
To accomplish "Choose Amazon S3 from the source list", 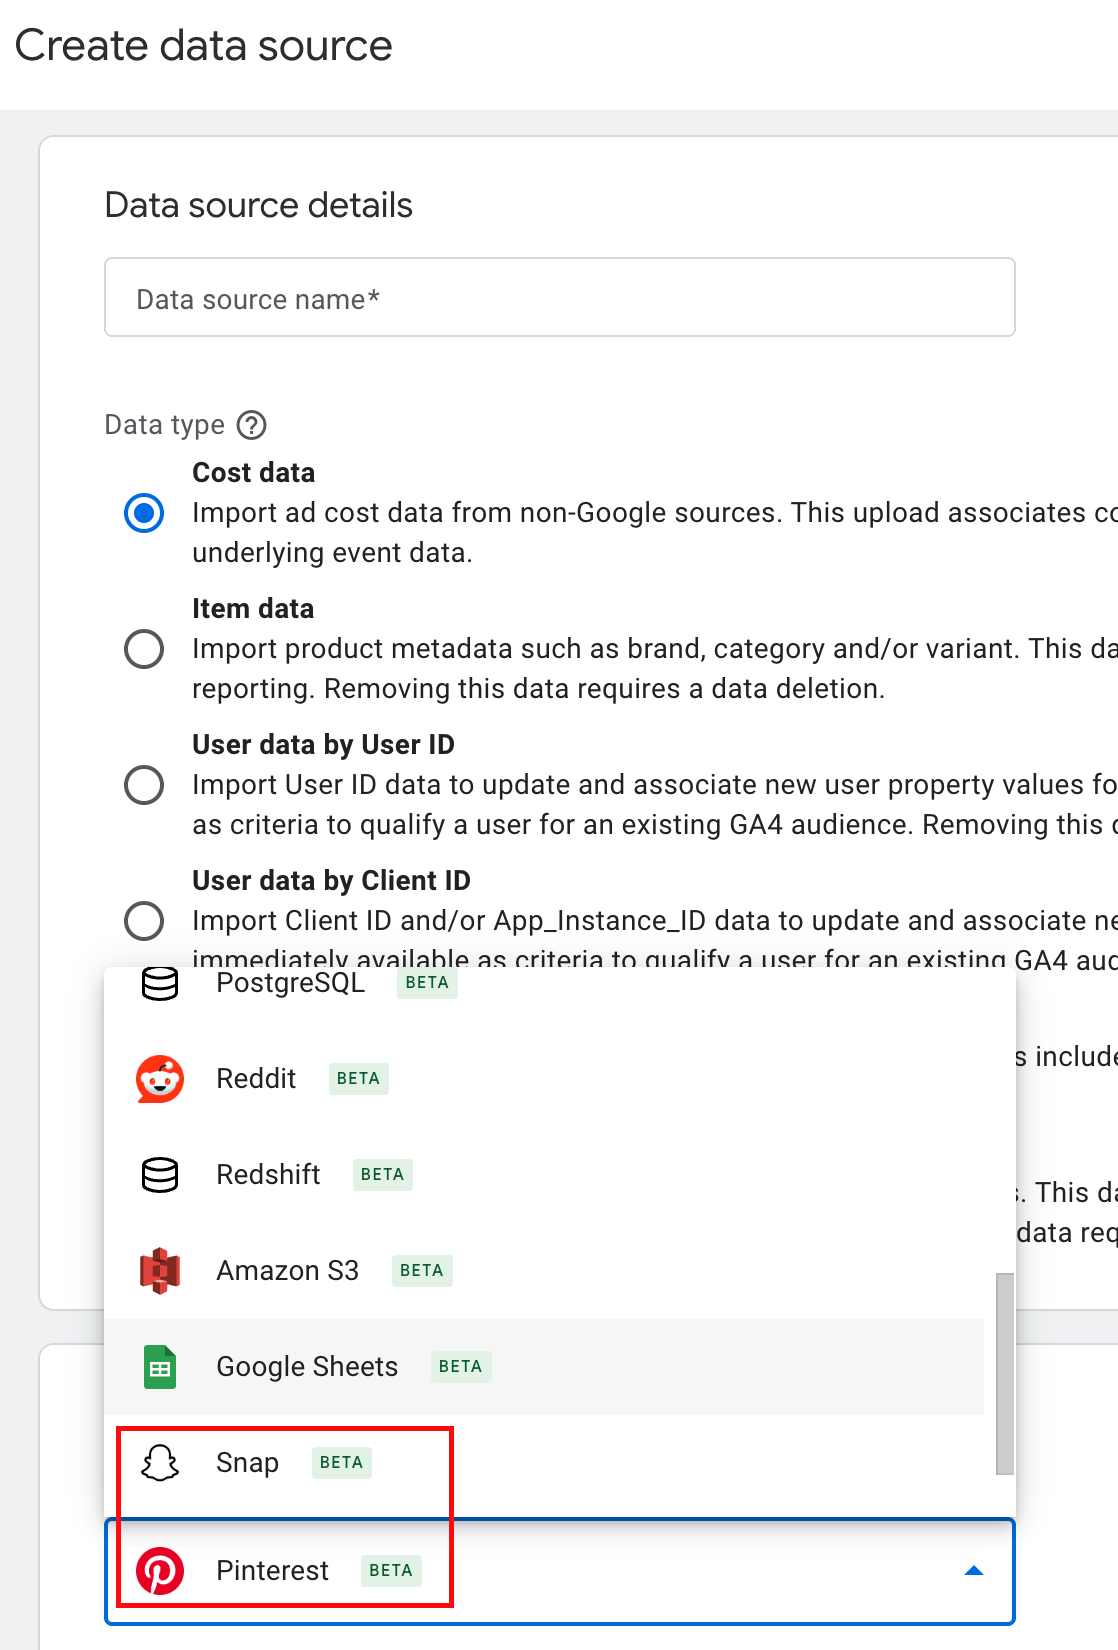I will pos(288,1271).
